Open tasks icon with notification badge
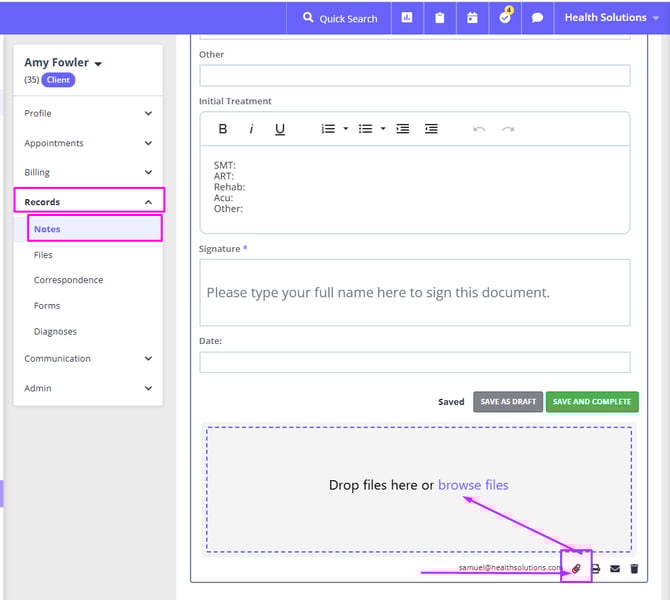 [505, 18]
